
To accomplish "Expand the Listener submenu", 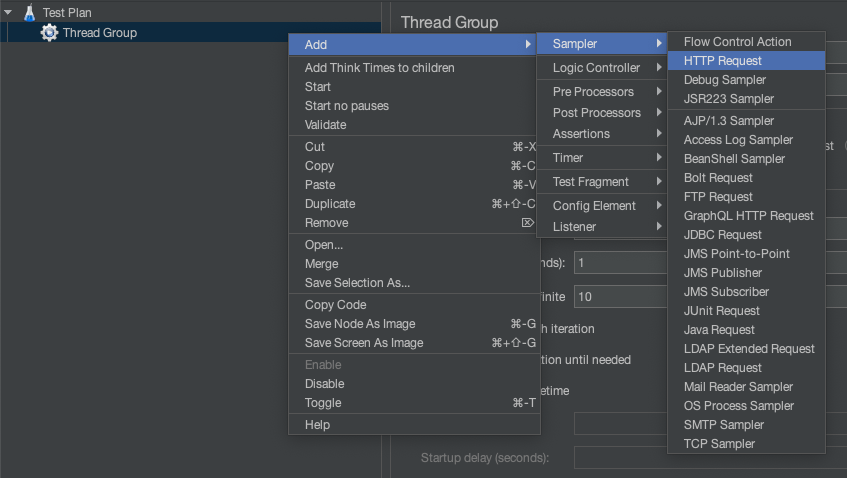I will (602, 227).
